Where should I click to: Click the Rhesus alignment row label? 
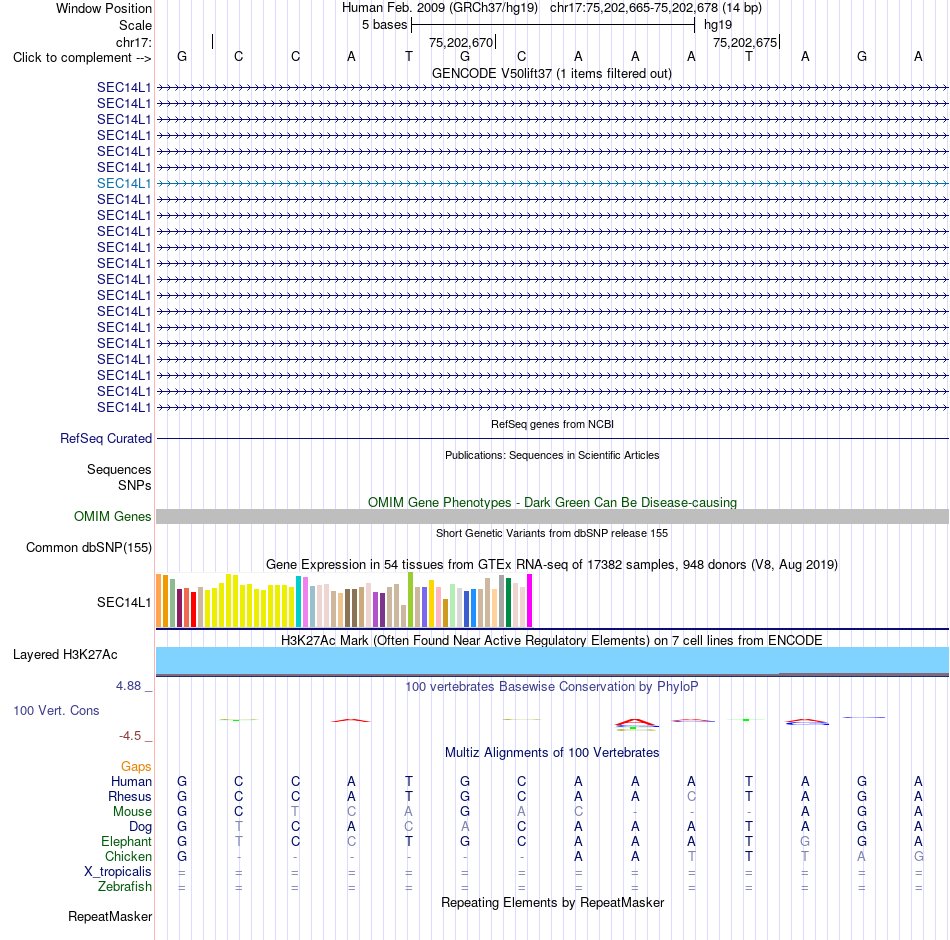(130, 796)
